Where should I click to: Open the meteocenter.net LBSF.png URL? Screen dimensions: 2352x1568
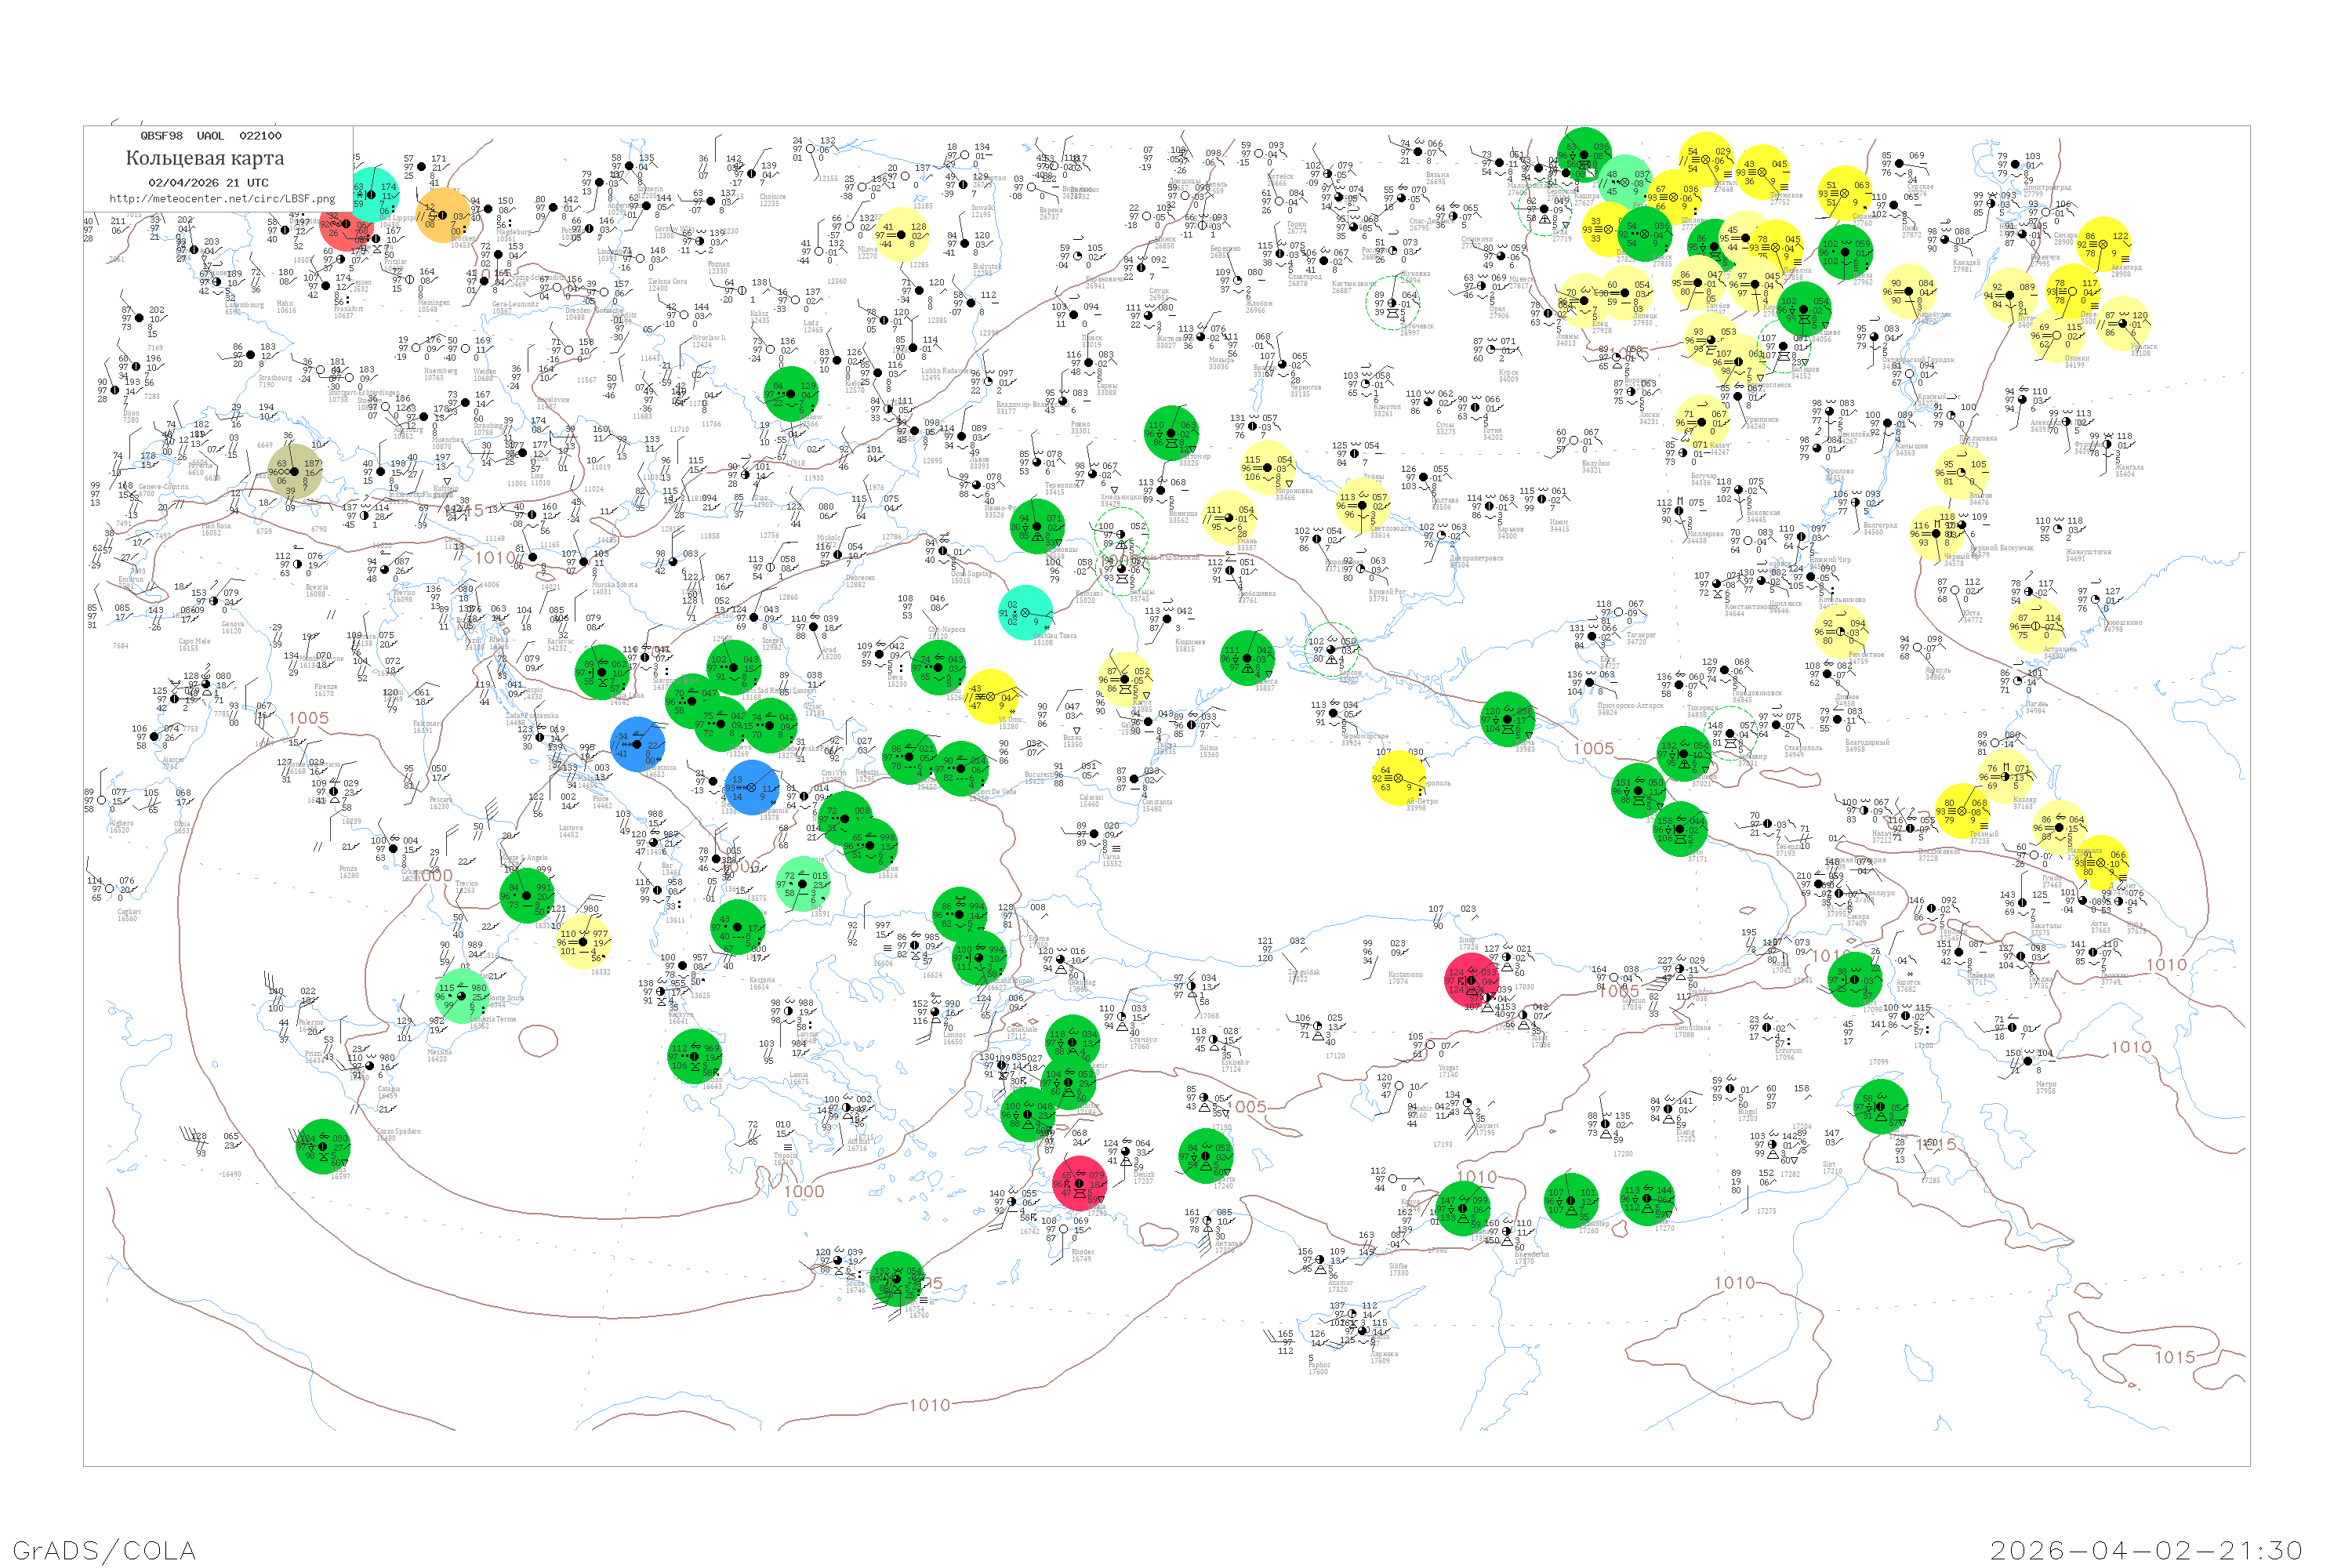(x=222, y=199)
